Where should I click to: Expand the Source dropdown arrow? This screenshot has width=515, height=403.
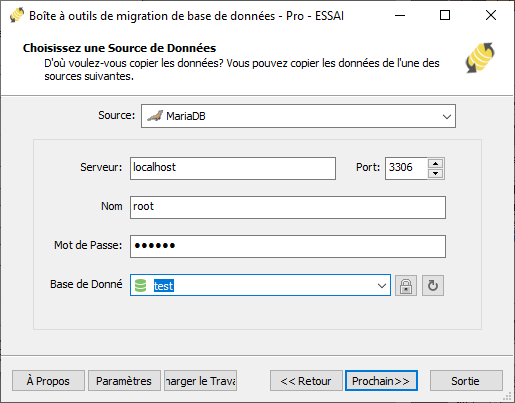(447, 116)
